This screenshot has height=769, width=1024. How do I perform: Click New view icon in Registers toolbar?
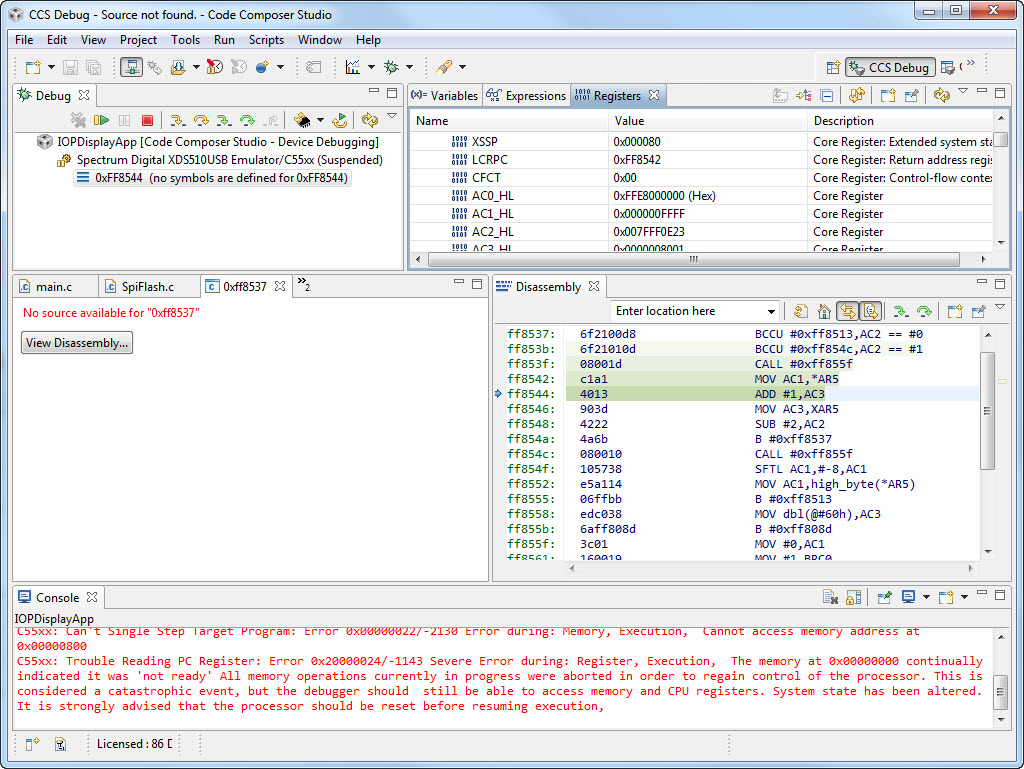(x=888, y=95)
